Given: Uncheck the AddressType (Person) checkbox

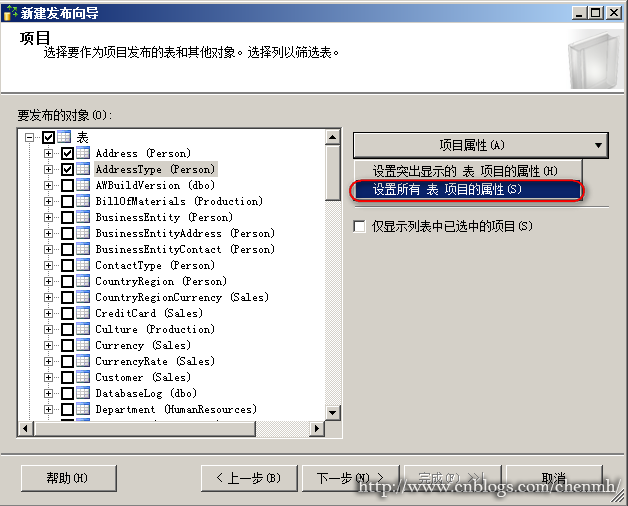Looking at the screenshot, I should 67,170.
